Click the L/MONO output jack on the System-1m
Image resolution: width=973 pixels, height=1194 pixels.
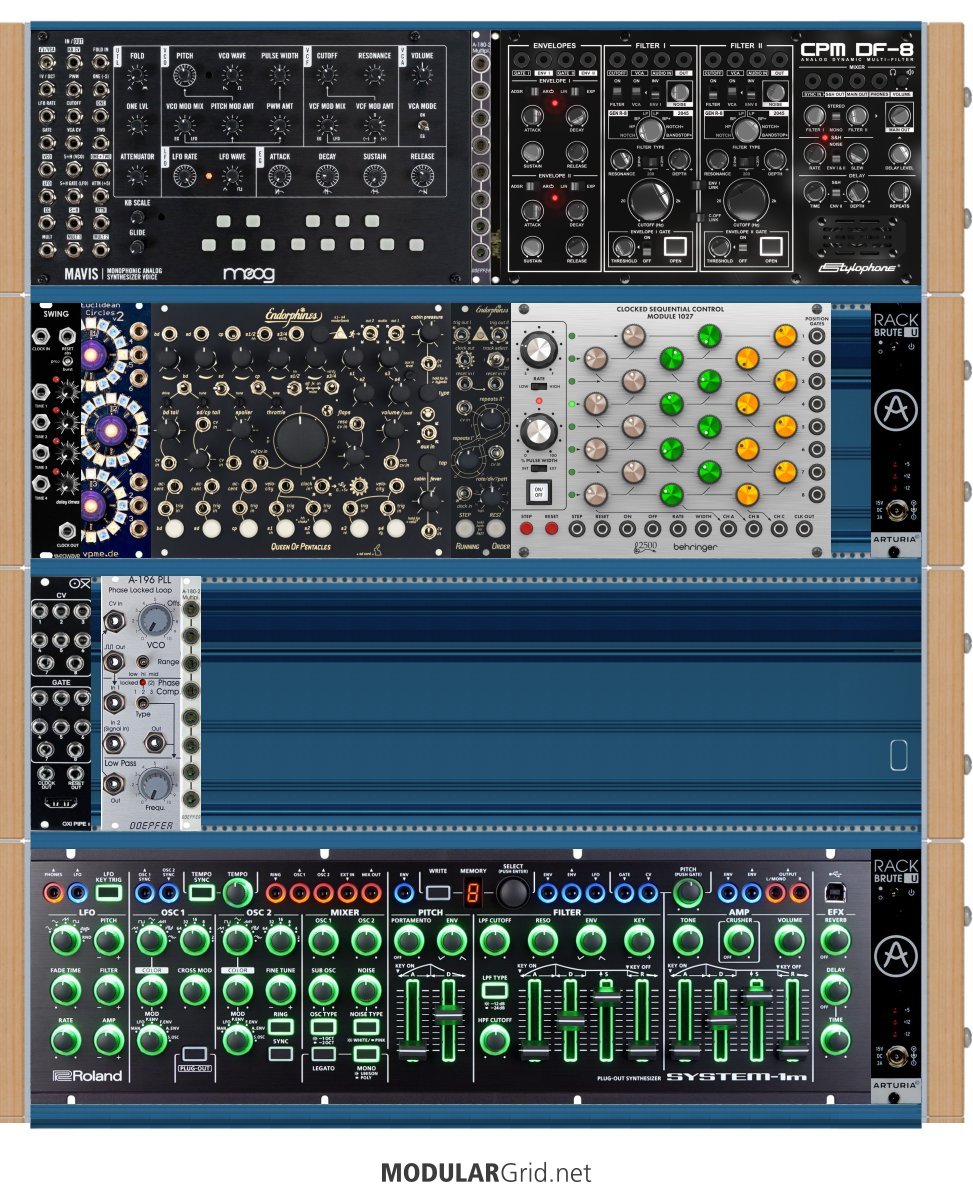tap(775, 892)
